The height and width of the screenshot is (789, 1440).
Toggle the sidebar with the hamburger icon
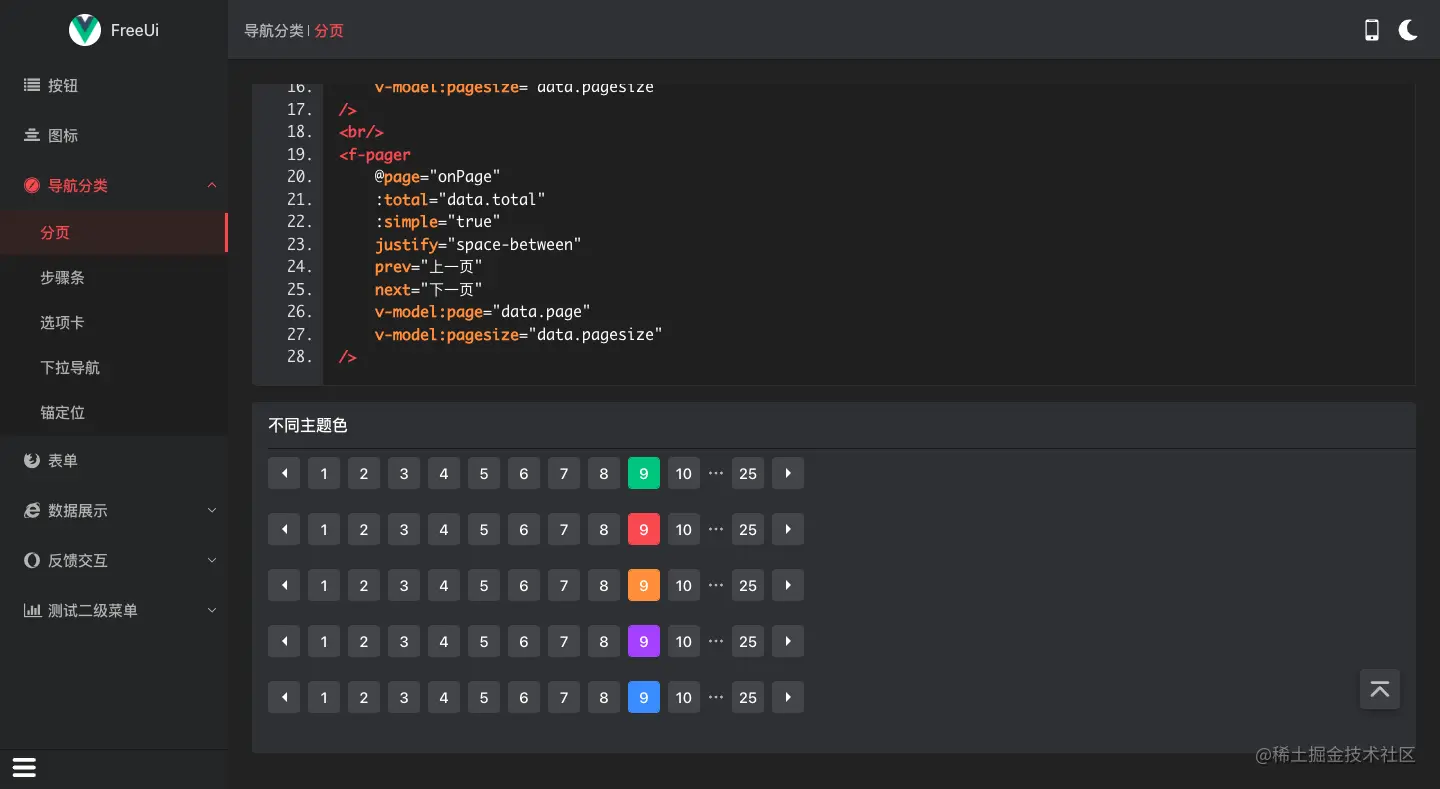[x=24, y=768]
